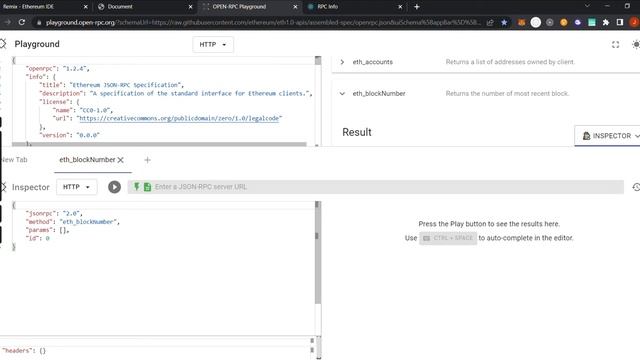
Task: Click the Inspector logo icon
Action: (3, 187)
